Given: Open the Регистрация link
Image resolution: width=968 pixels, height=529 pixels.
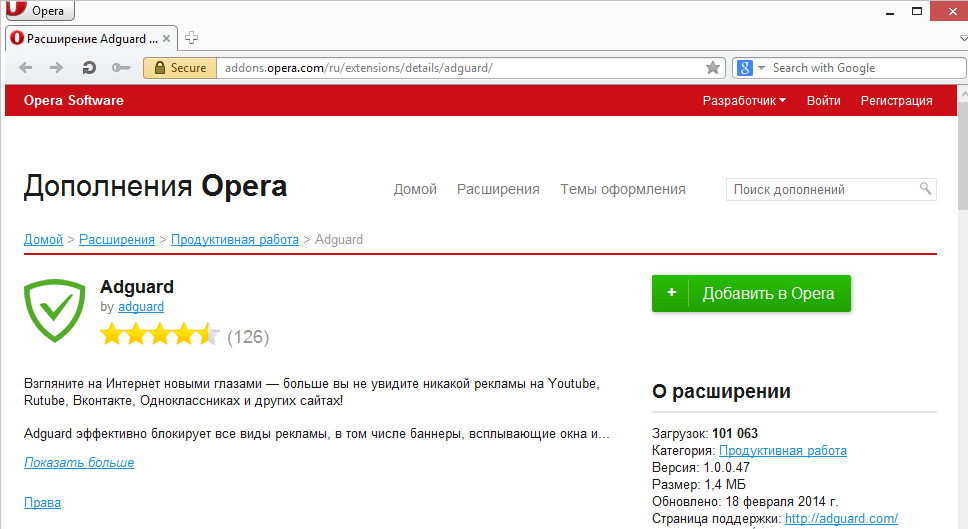Looking at the screenshot, I should tap(896, 101).
